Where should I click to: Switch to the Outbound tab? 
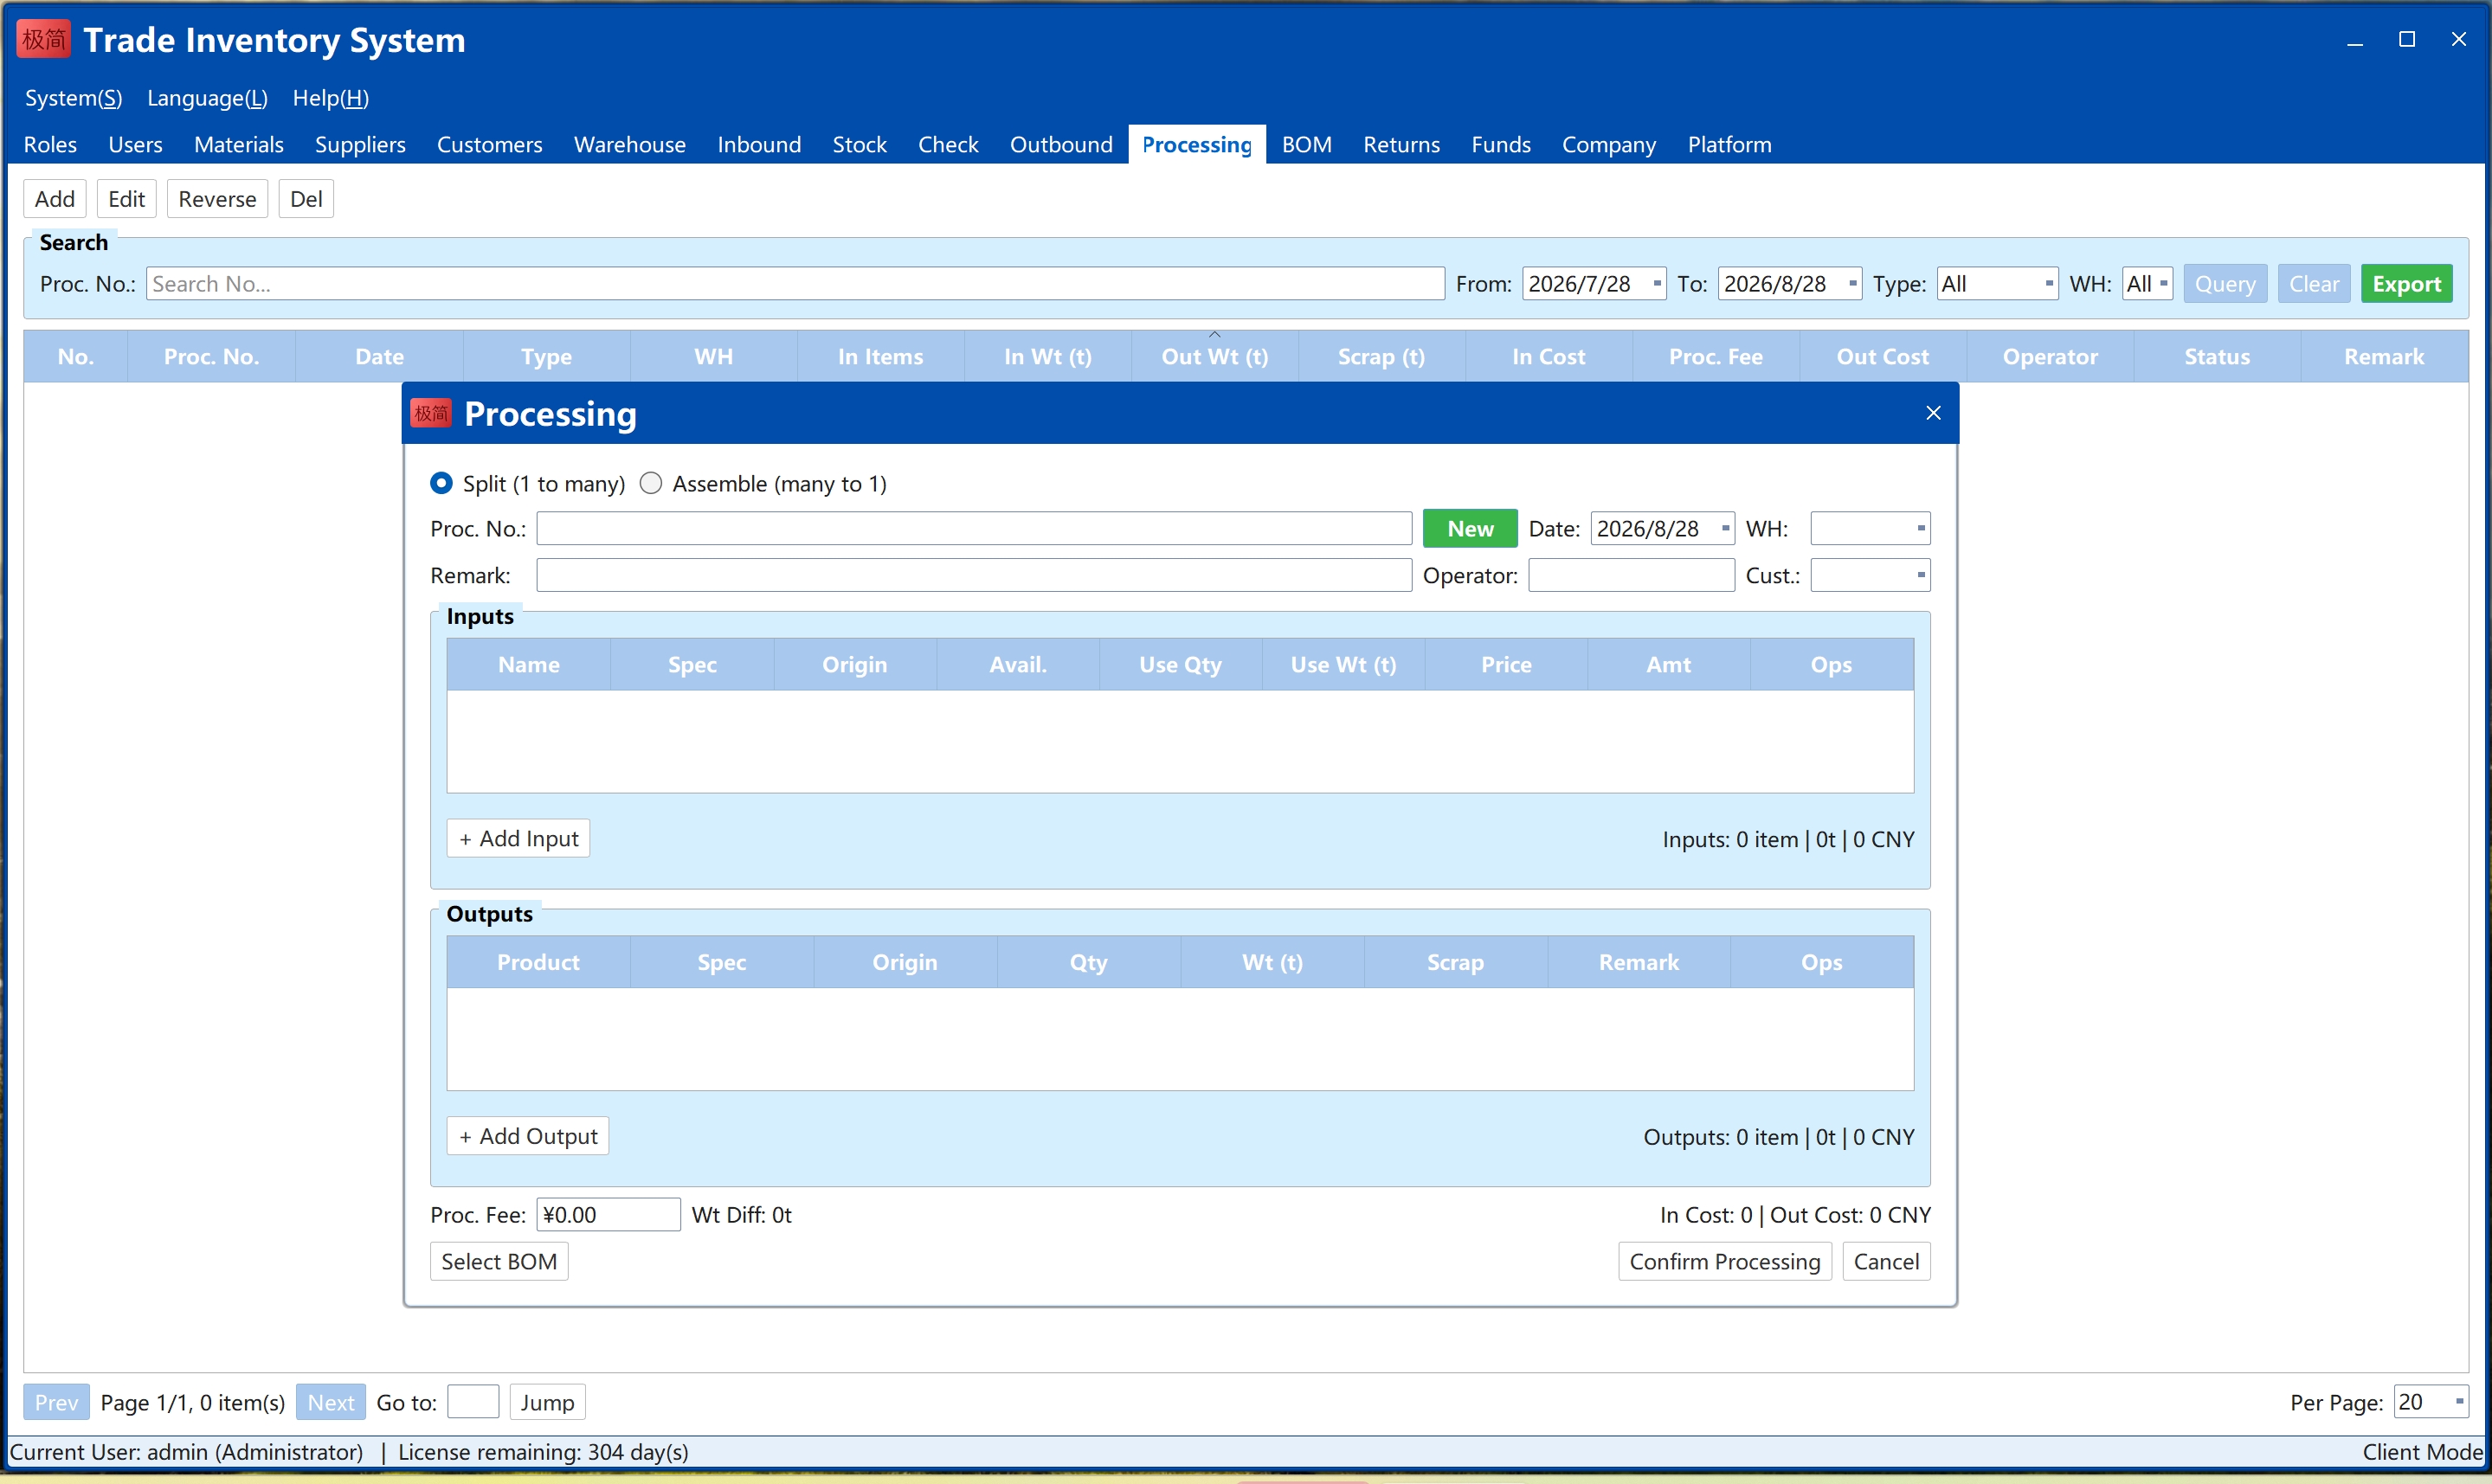tap(1061, 144)
